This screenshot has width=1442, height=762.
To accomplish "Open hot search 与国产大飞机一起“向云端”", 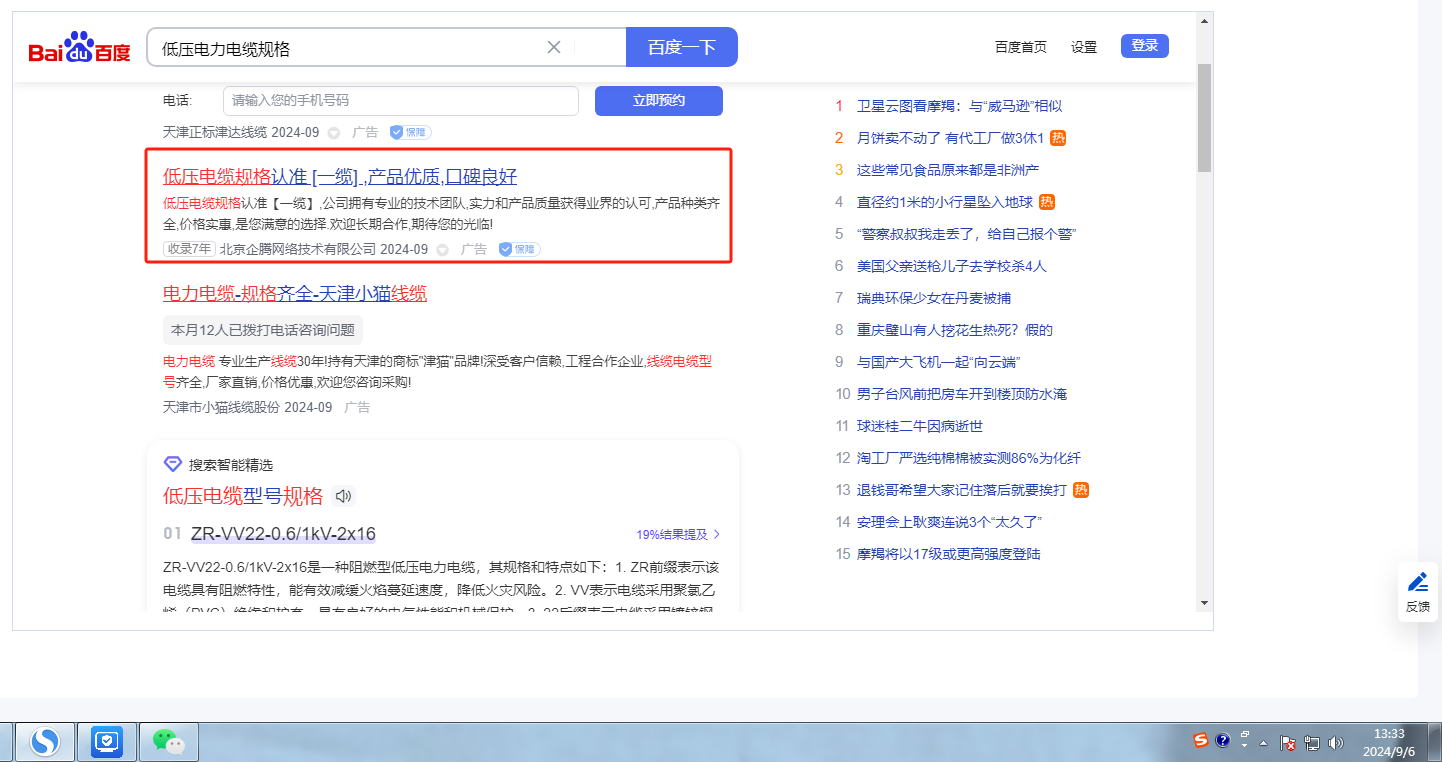I will (938, 362).
